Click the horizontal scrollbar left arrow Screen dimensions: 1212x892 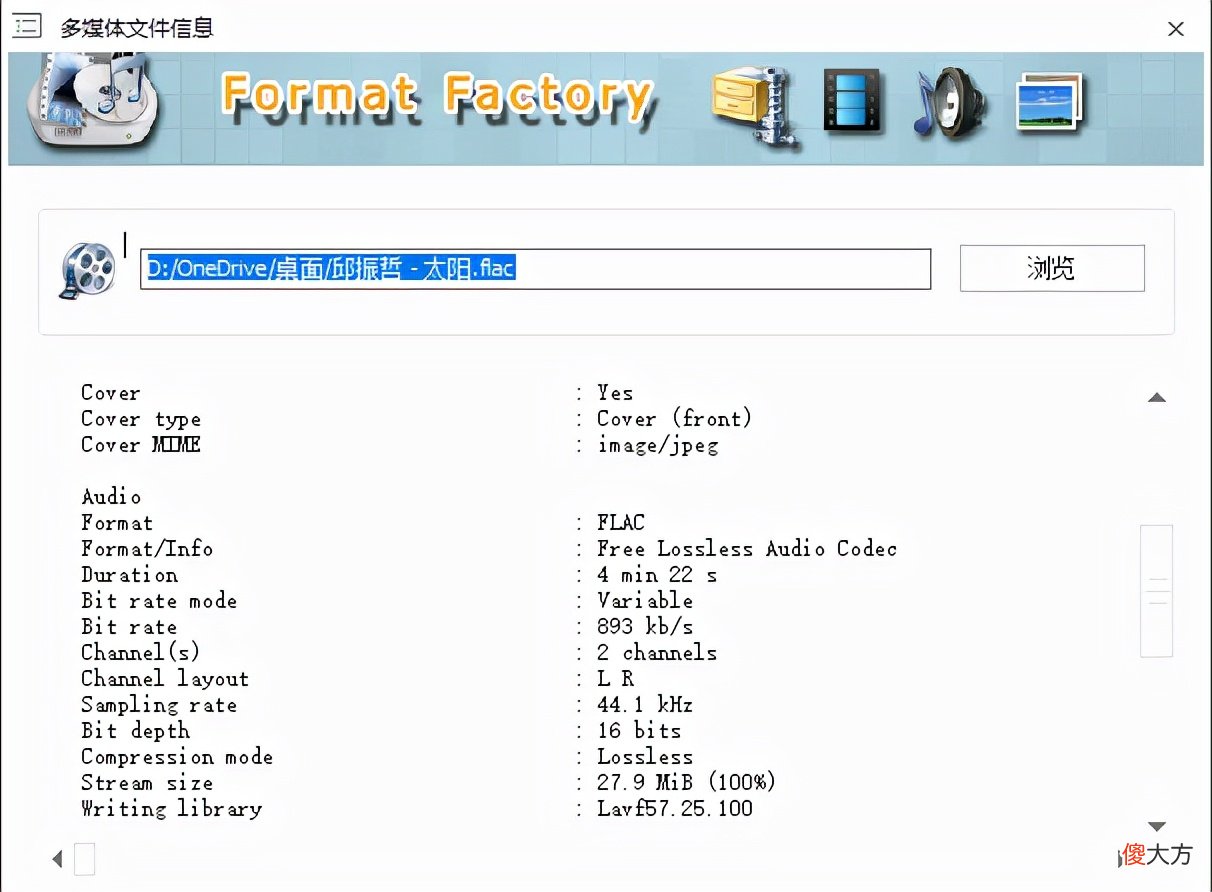[x=58, y=858]
